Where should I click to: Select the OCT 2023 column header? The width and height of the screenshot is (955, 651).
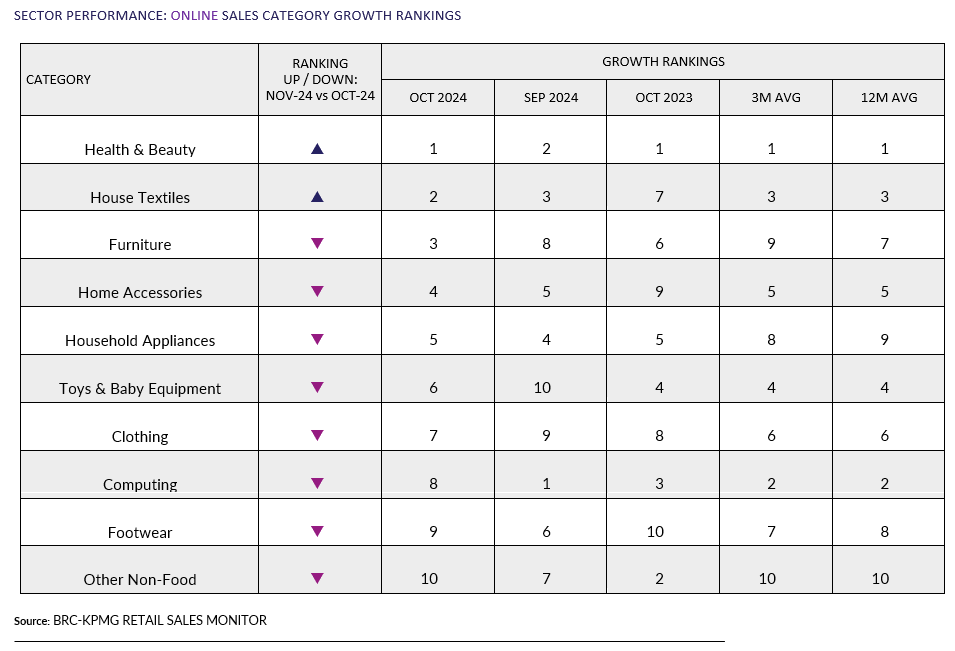click(663, 97)
